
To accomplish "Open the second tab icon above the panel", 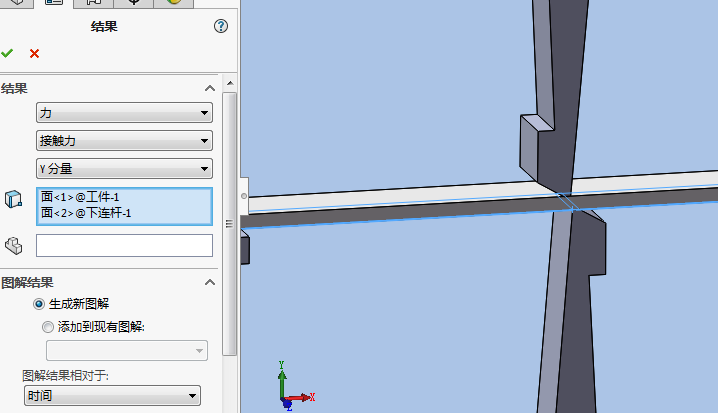I will tap(54, 3).
